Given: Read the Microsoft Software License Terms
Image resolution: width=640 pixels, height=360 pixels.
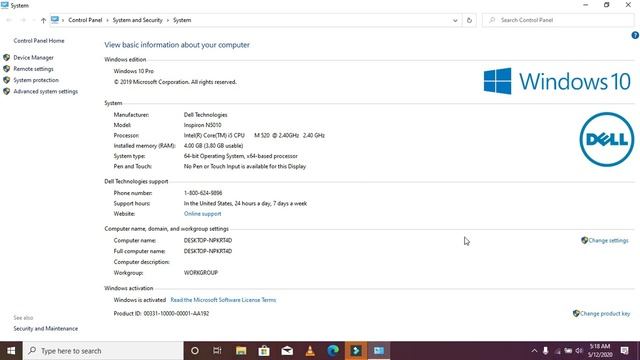Looking at the screenshot, I should point(223,300).
